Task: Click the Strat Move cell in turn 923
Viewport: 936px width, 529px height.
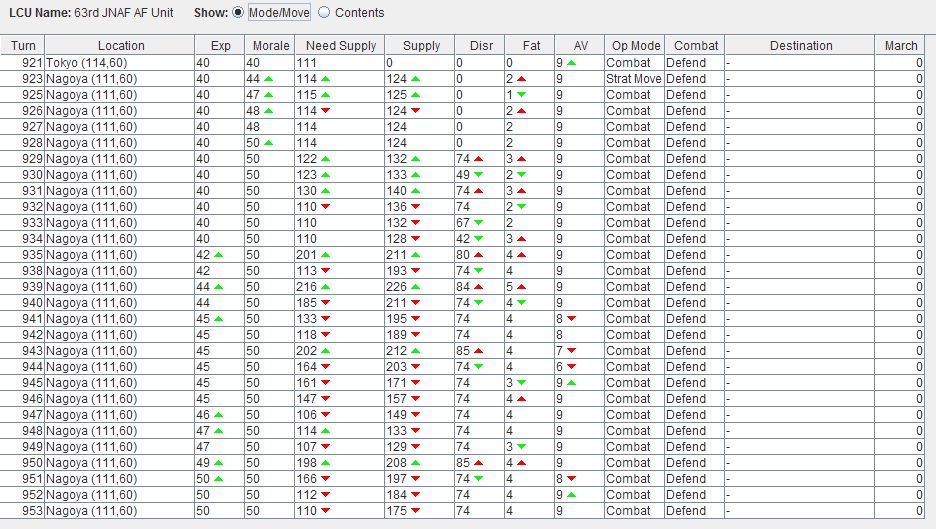Action: (x=633, y=79)
